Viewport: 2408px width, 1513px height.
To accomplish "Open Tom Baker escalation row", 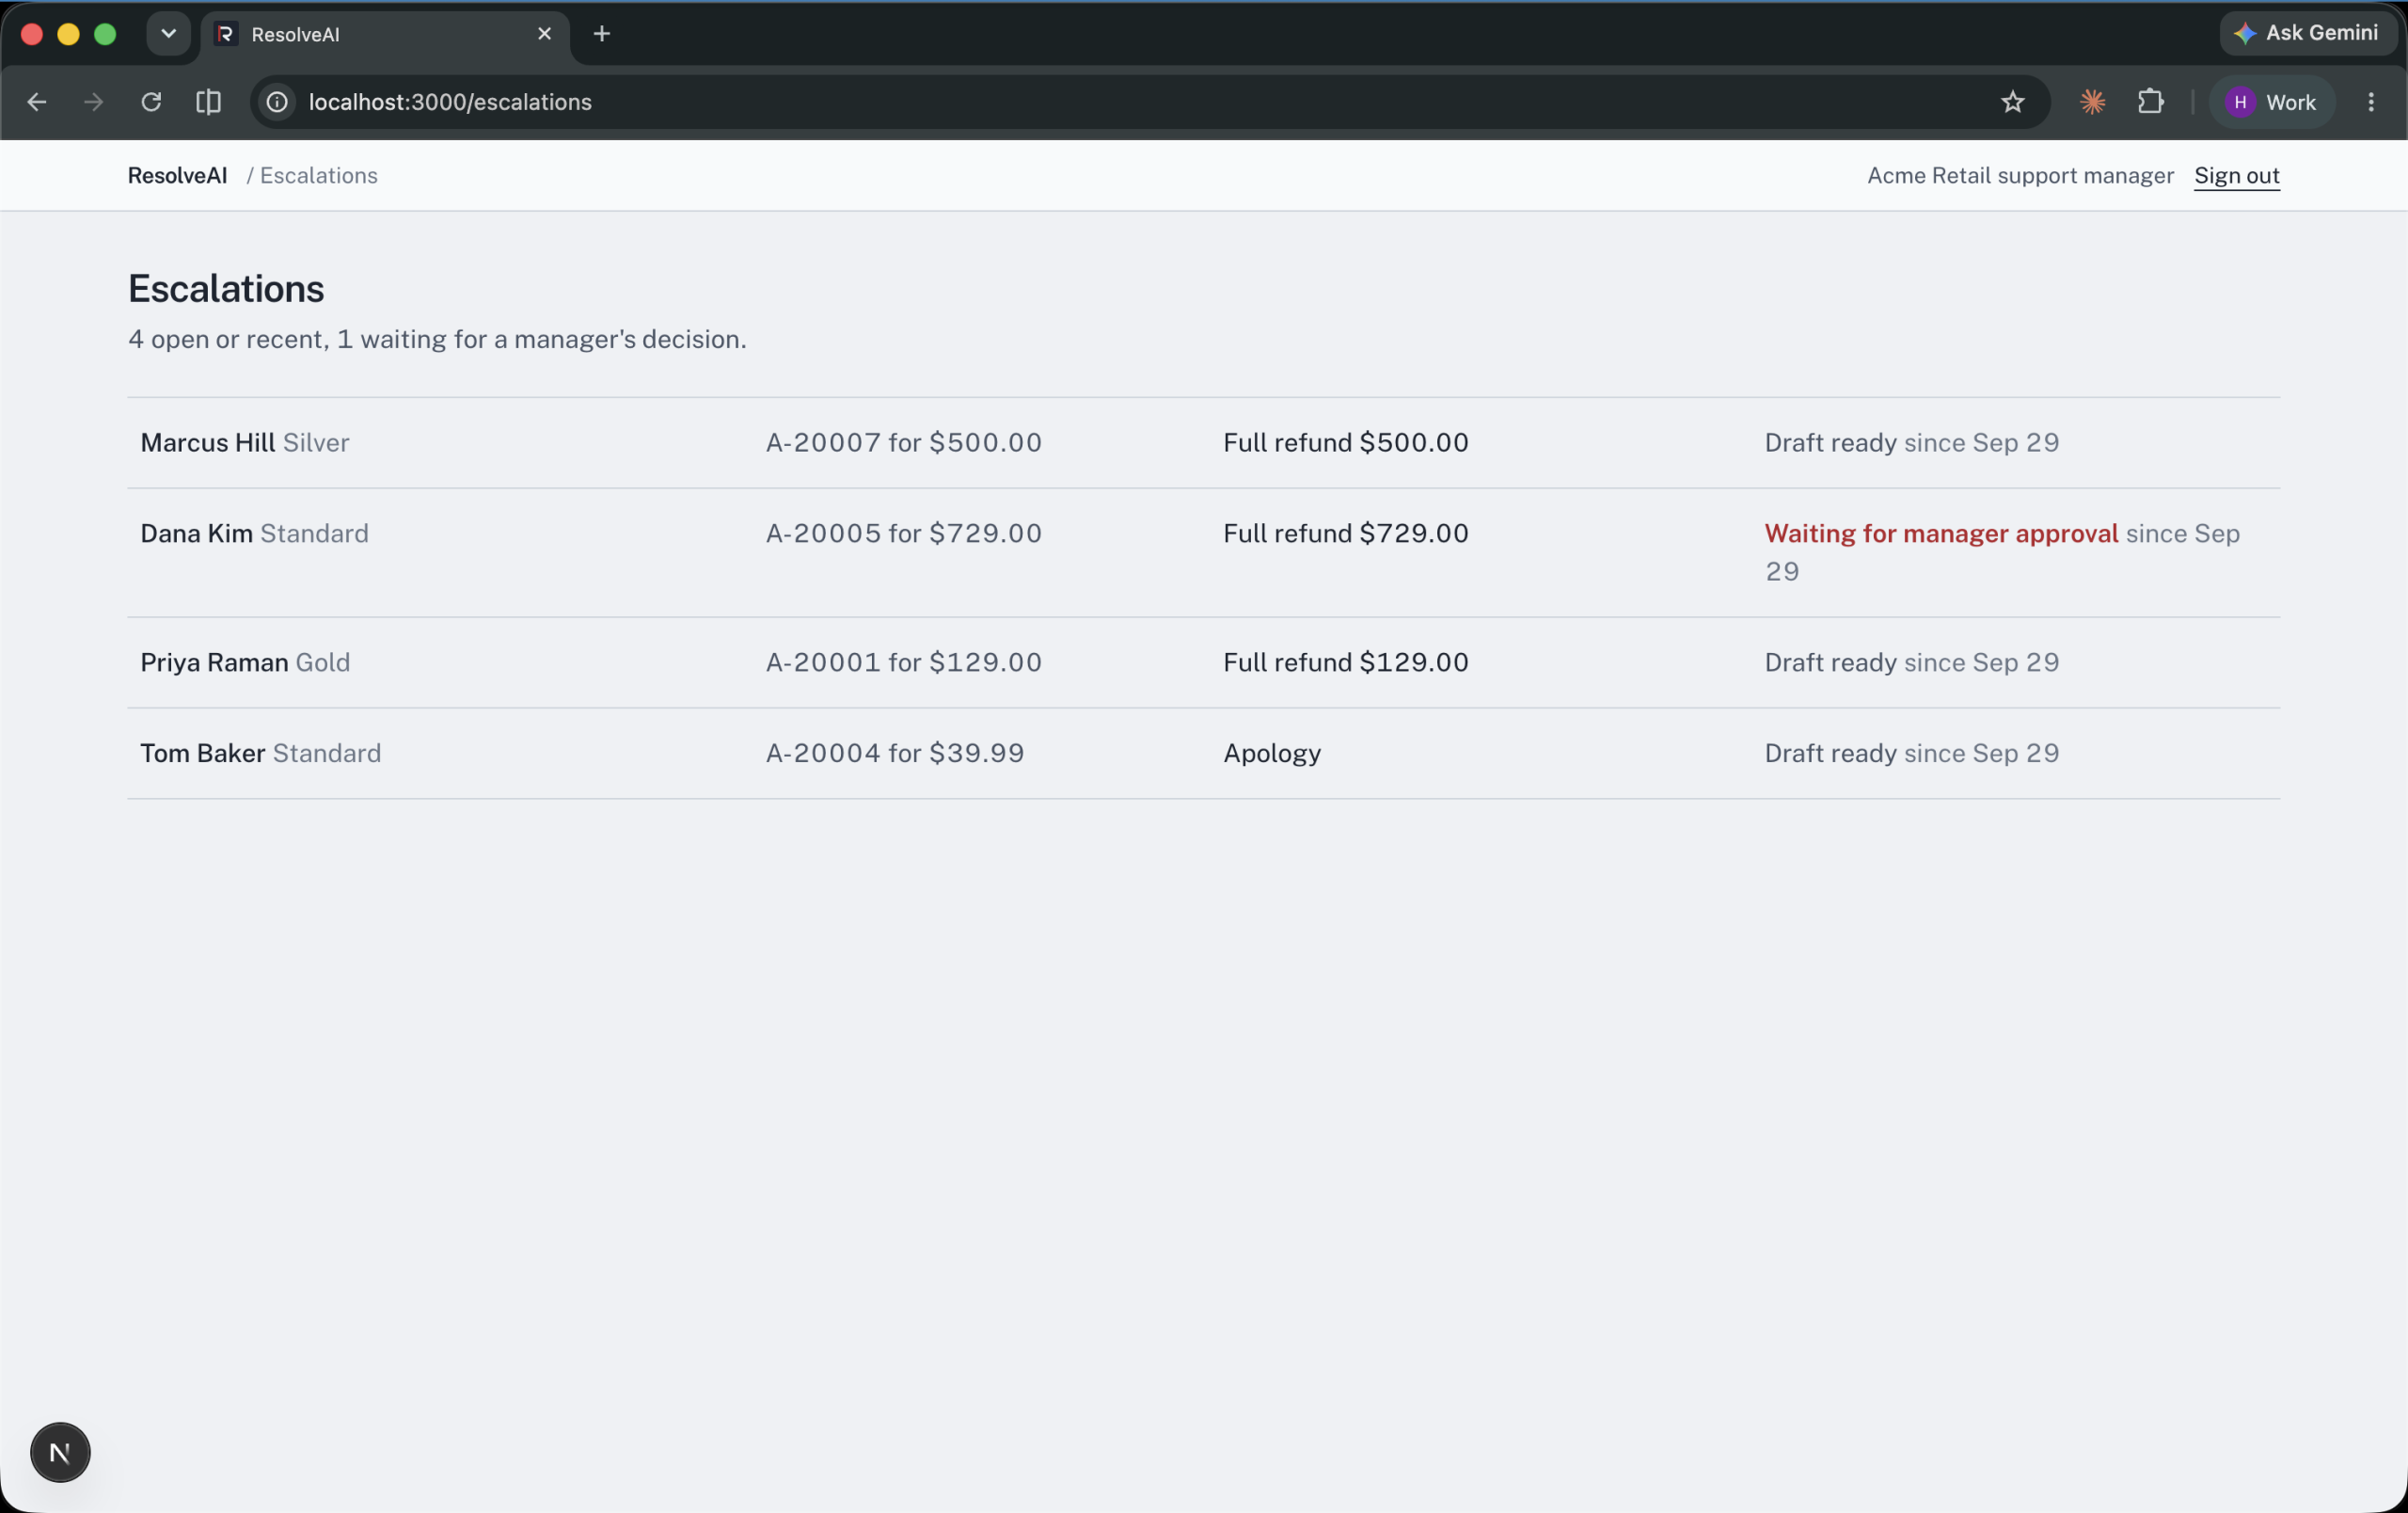I will [x=1204, y=753].
